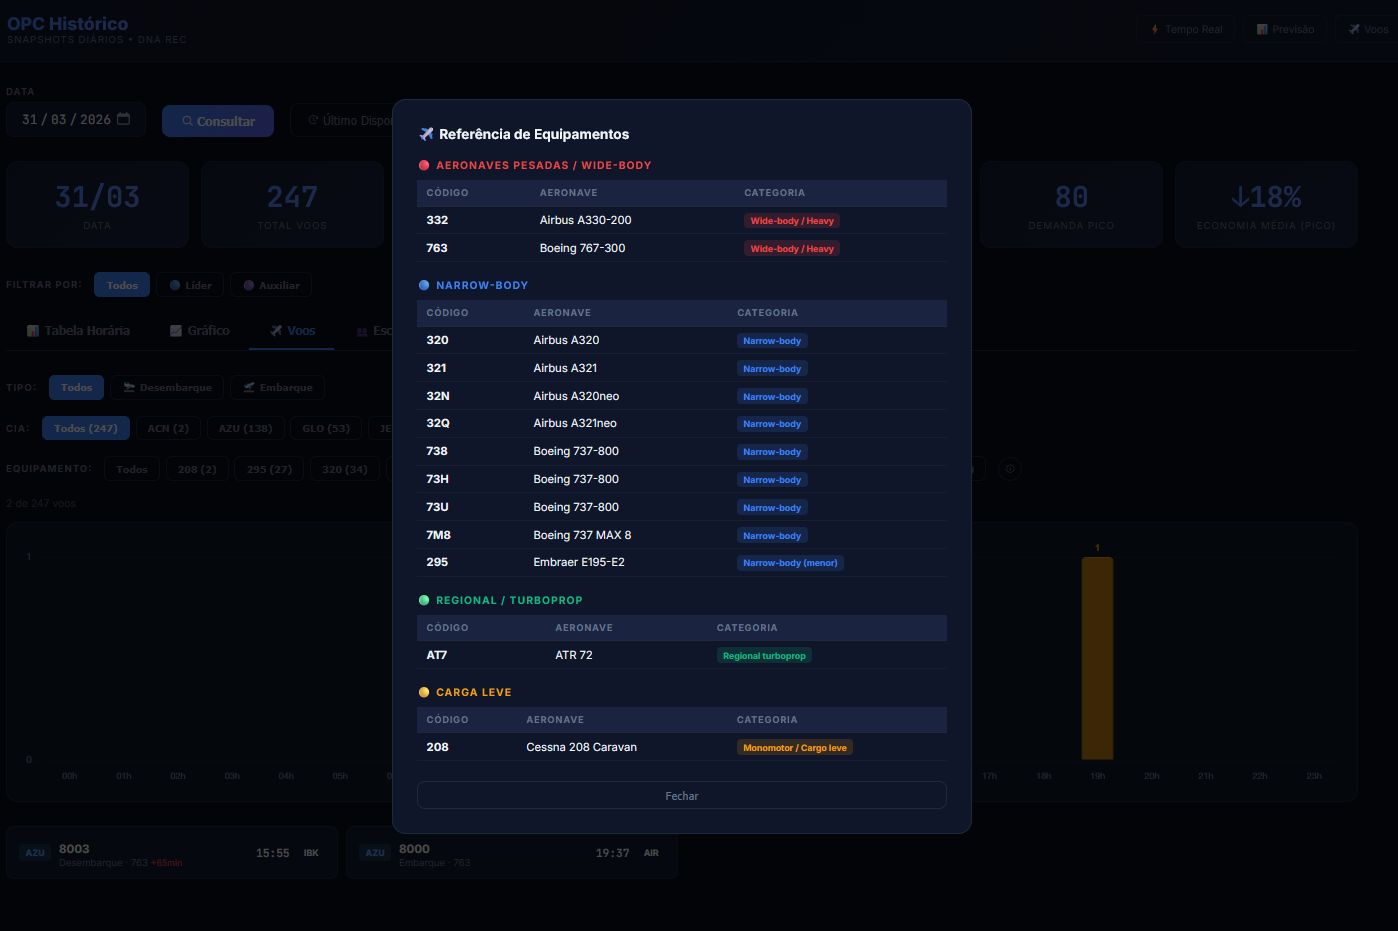The image size is (1398, 931).
Task: Select code 73U Boeing 737-800 row
Action: tap(681, 507)
